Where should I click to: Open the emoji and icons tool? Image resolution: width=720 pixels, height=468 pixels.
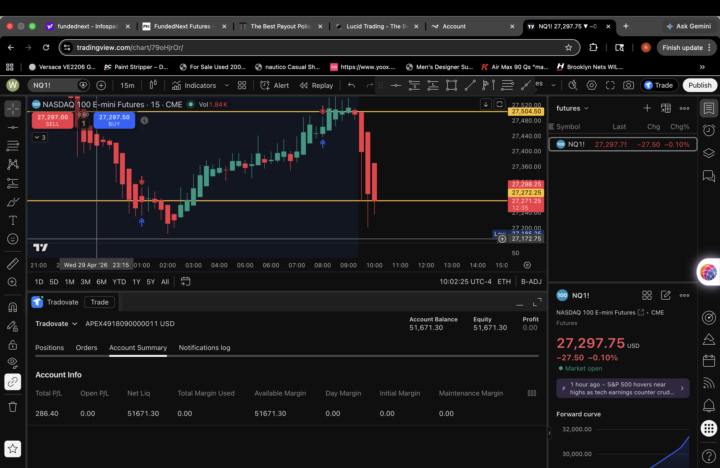tap(12, 239)
